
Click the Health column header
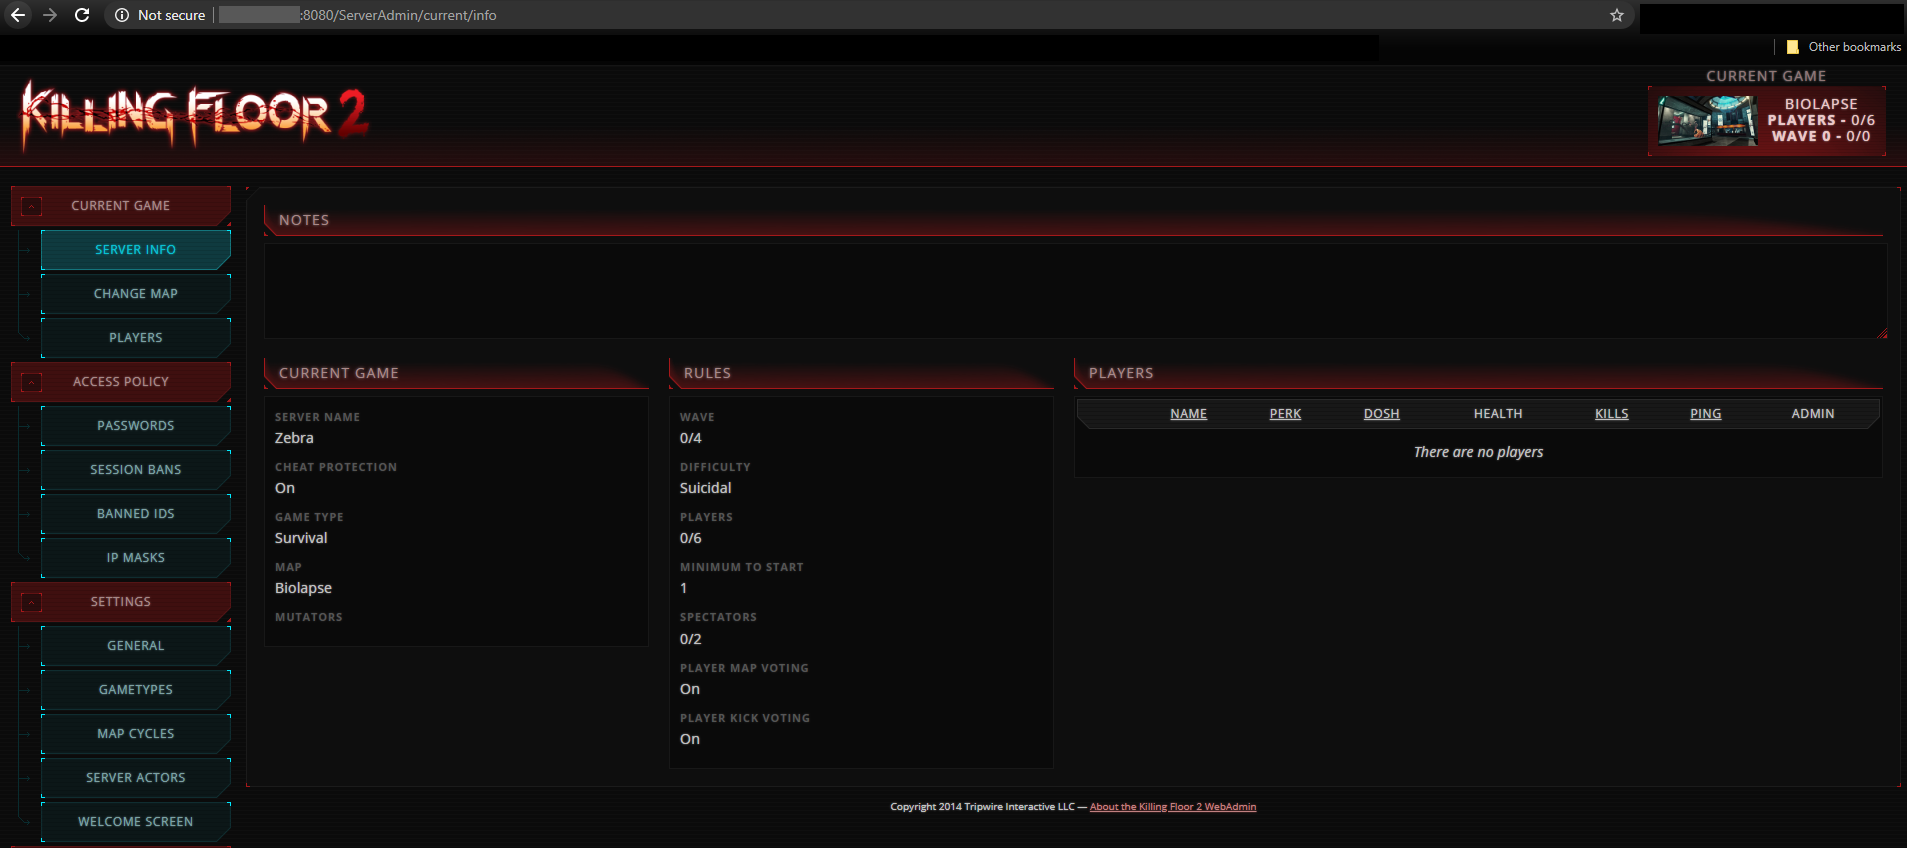coord(1498,414)
